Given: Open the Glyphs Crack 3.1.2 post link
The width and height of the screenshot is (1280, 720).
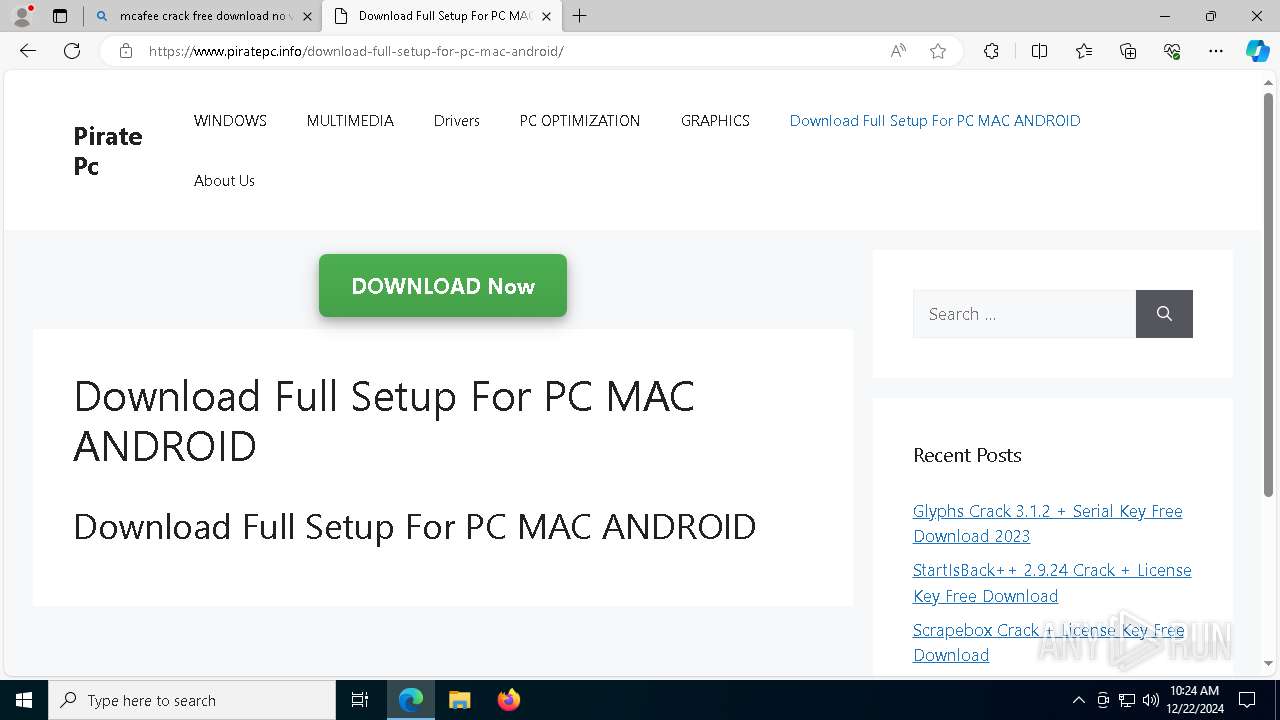Looking at the screenshot, I should pyautogui.click(x=1047, y=523).
